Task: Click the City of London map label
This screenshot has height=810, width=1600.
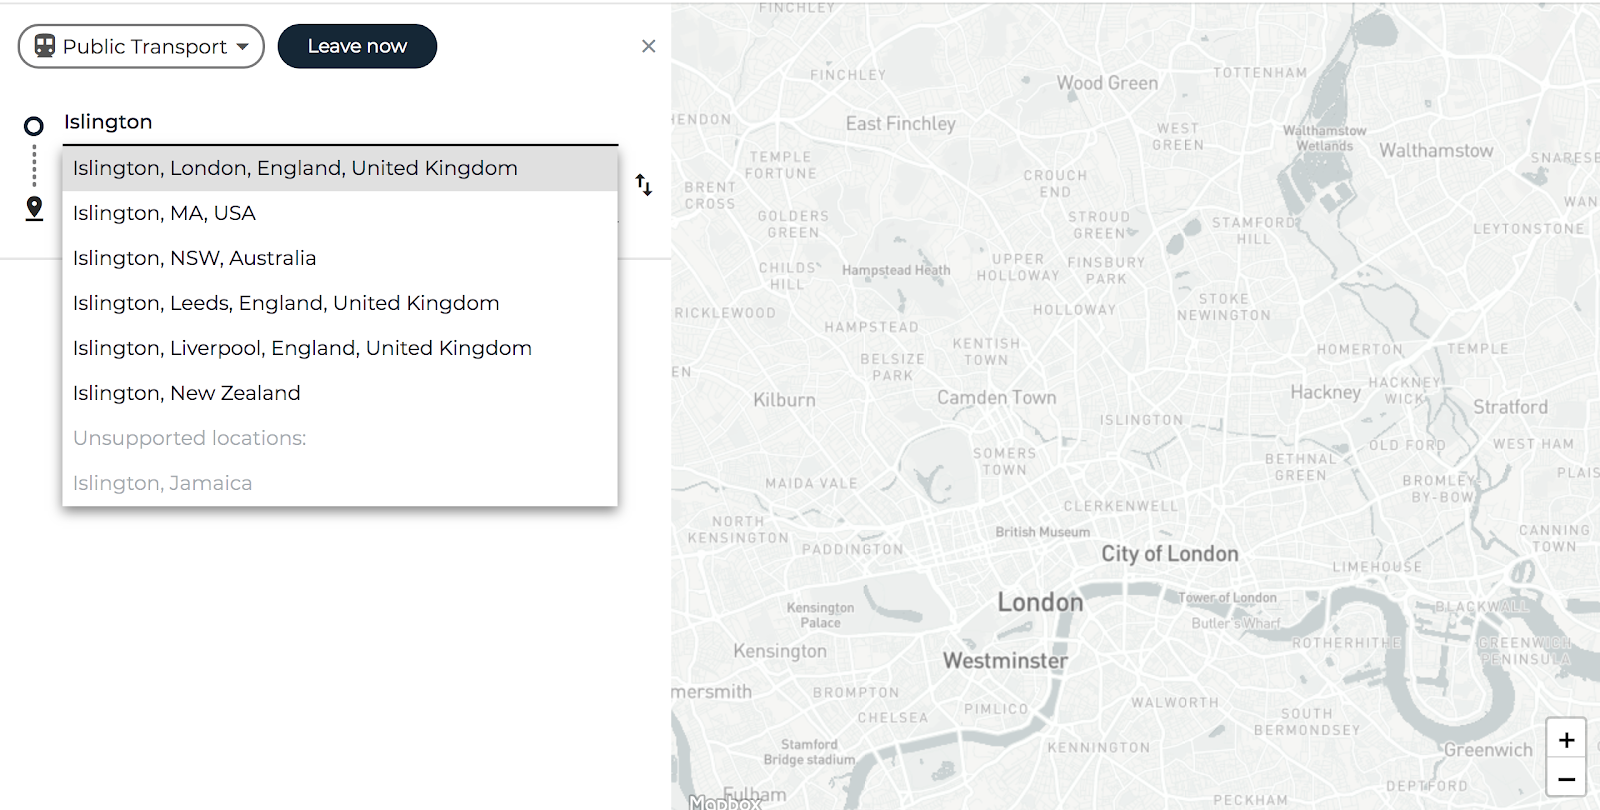Action: [x=1169, y=554]
